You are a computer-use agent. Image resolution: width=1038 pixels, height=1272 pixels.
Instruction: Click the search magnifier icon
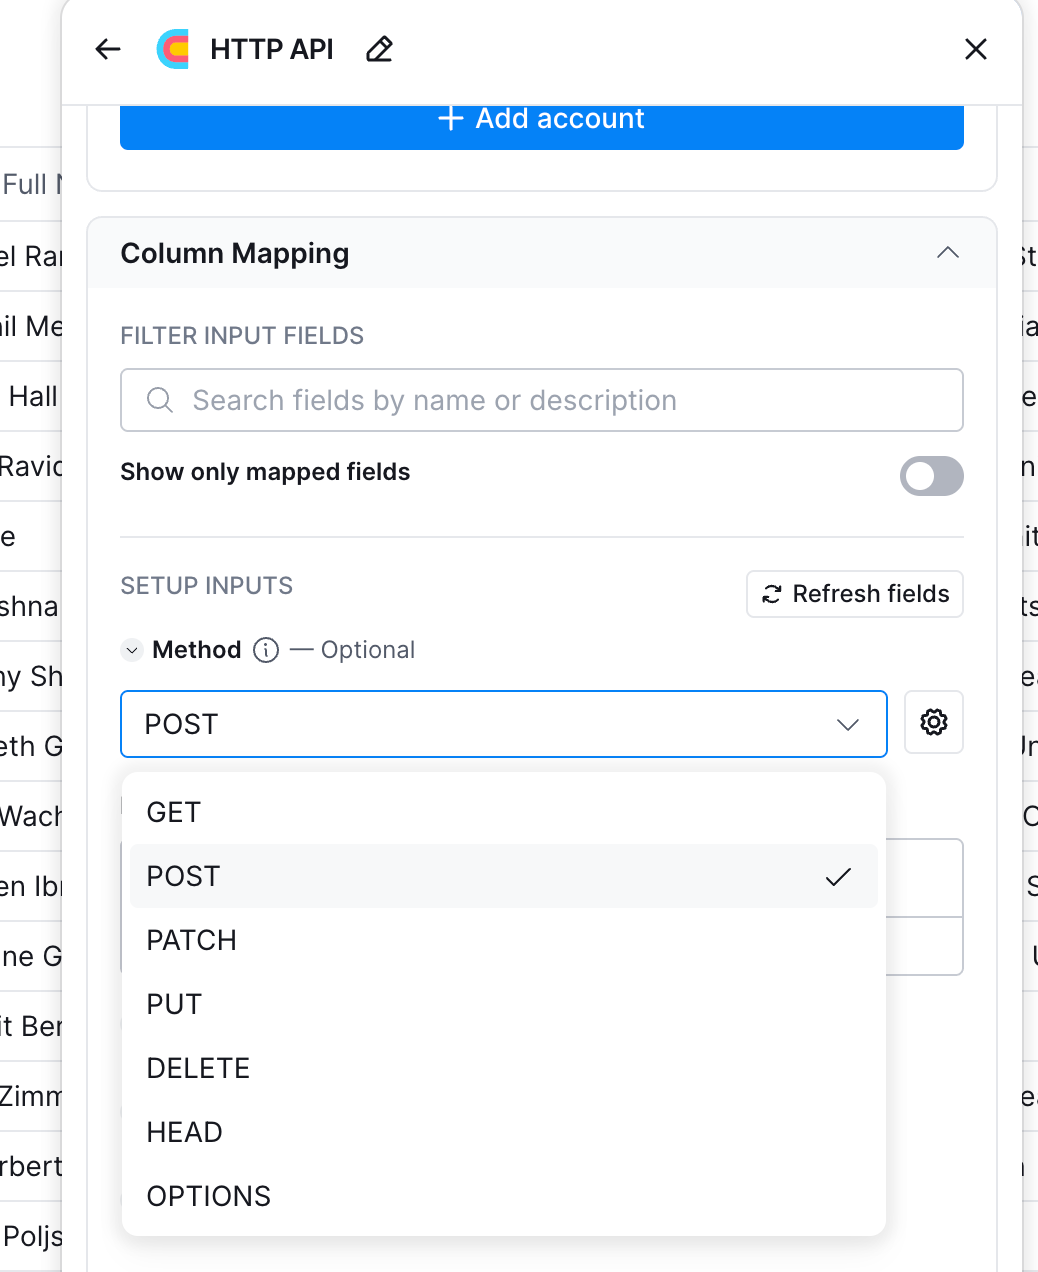[159, 400]
